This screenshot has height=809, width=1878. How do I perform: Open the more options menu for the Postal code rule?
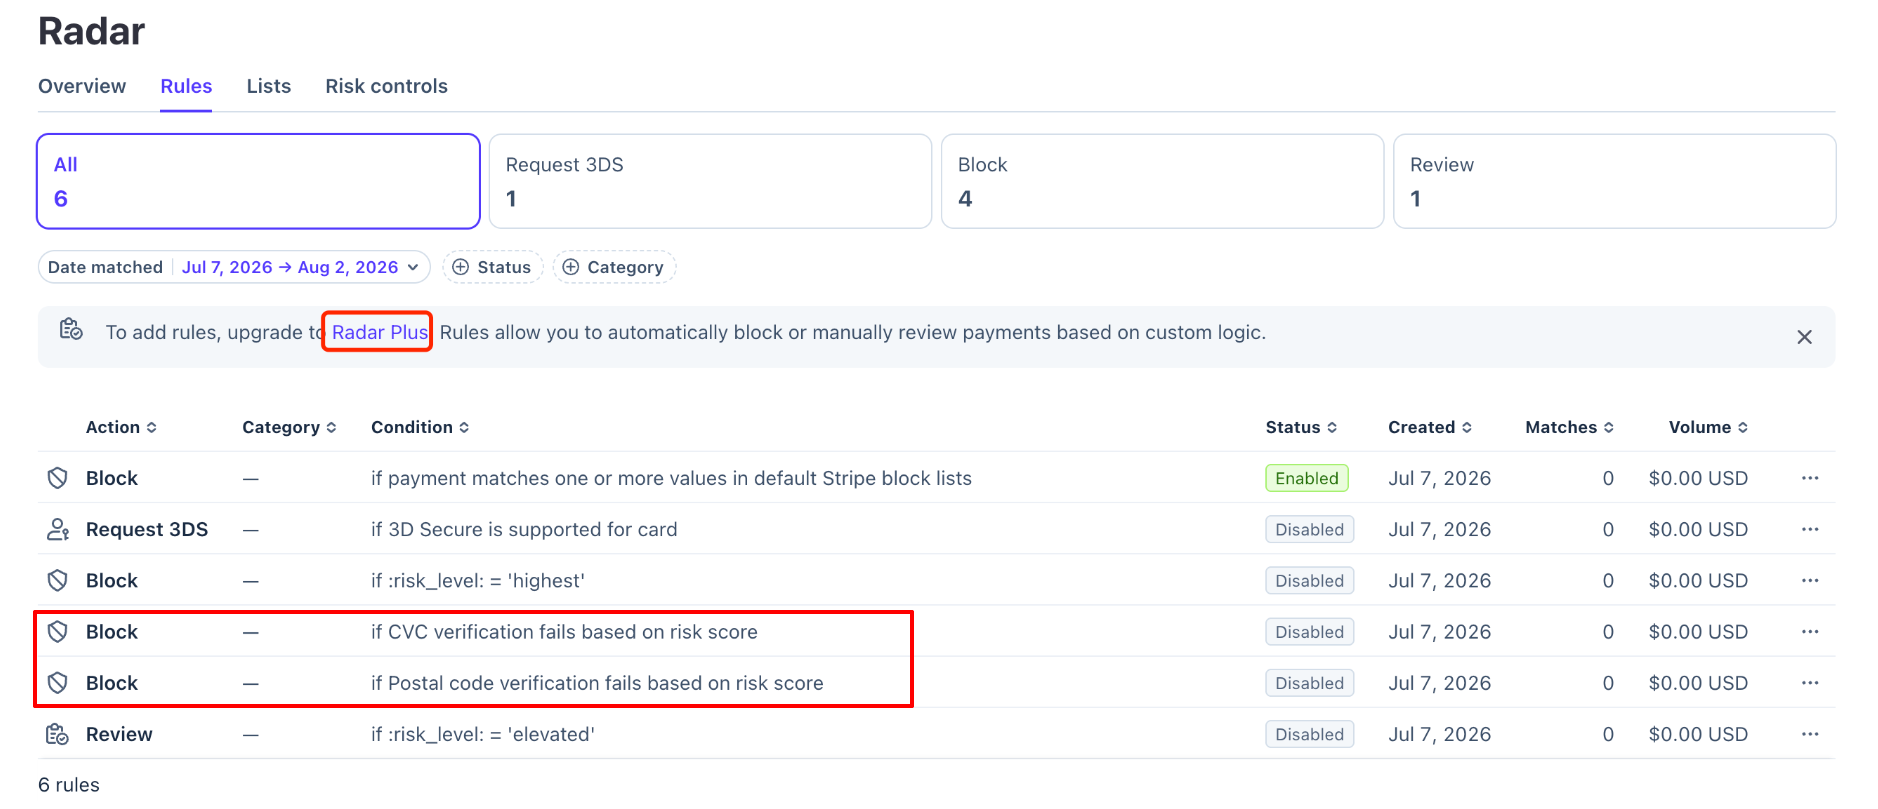click(x=1810, y=682)
